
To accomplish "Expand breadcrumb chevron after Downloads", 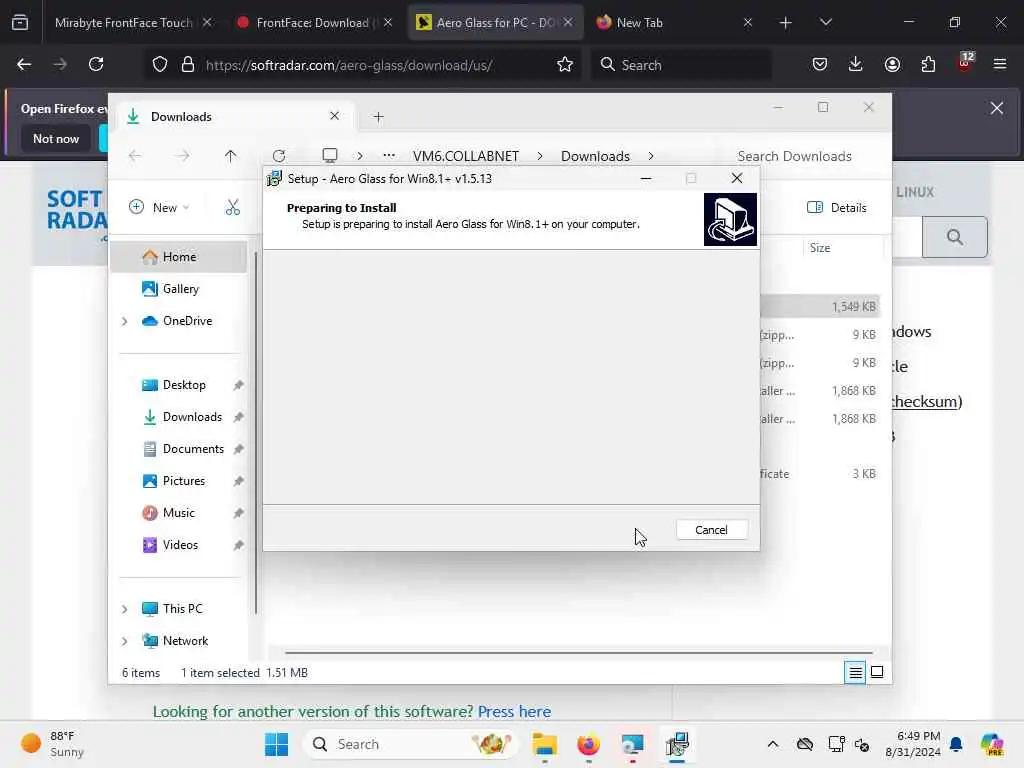I will pyautogui.click(x=651, y=156).
